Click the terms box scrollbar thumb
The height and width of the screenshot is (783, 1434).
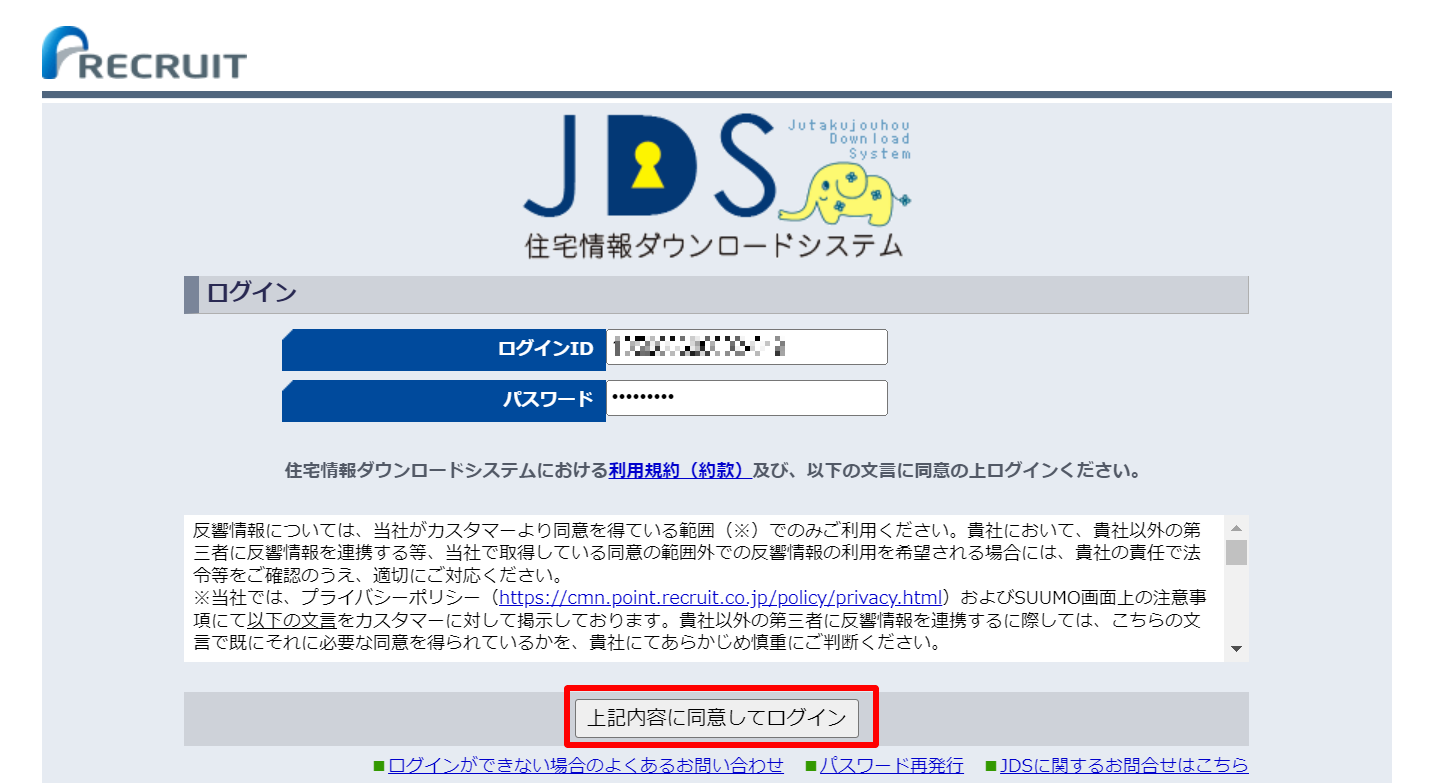(x=1237, y=553)
